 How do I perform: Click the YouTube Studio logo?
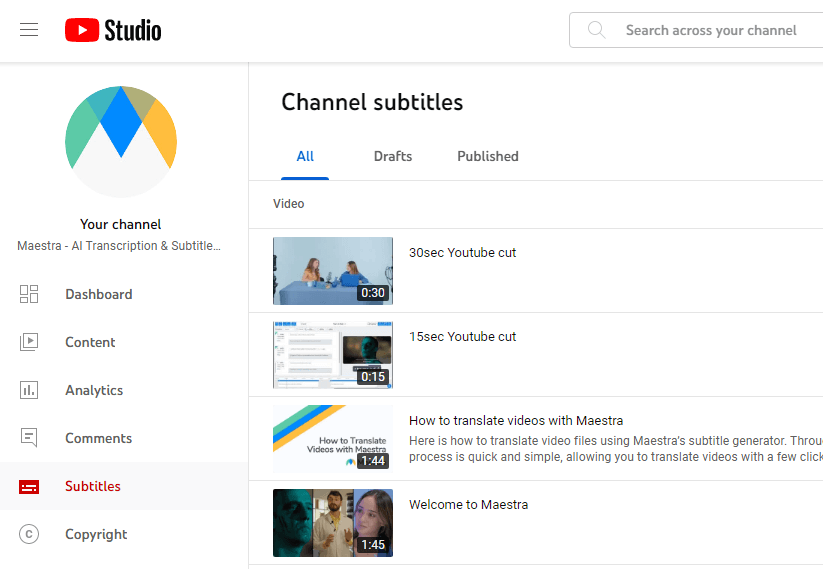pos(113,30)
